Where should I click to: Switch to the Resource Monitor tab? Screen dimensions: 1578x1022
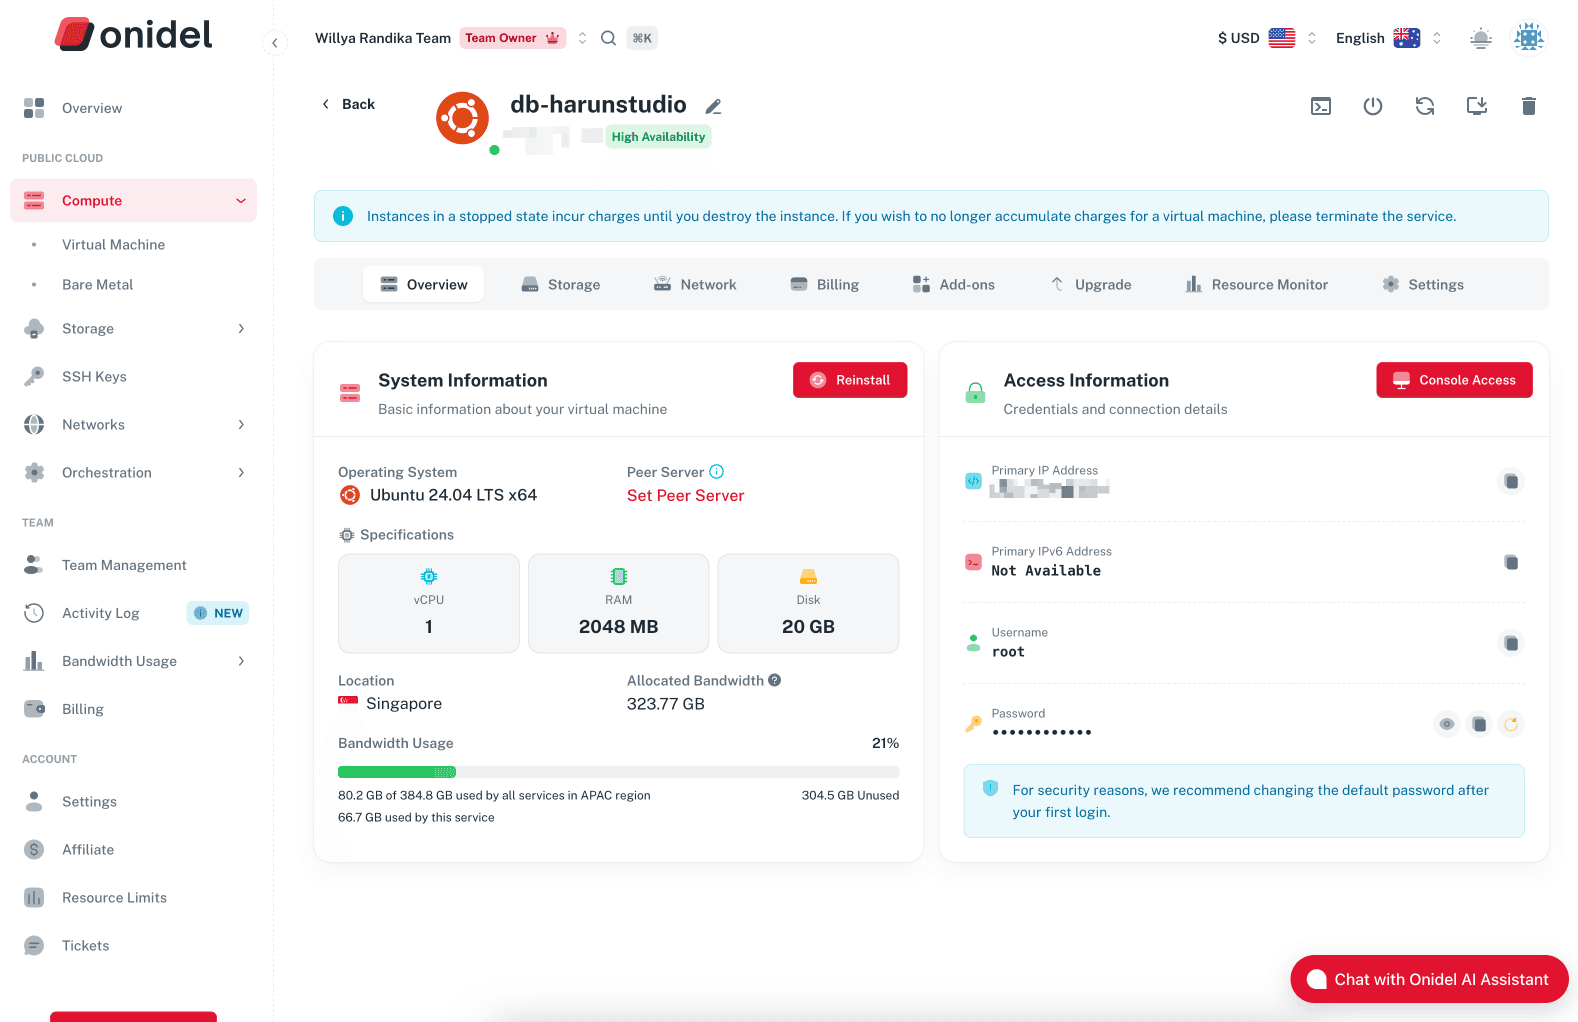click(1256, 285)
